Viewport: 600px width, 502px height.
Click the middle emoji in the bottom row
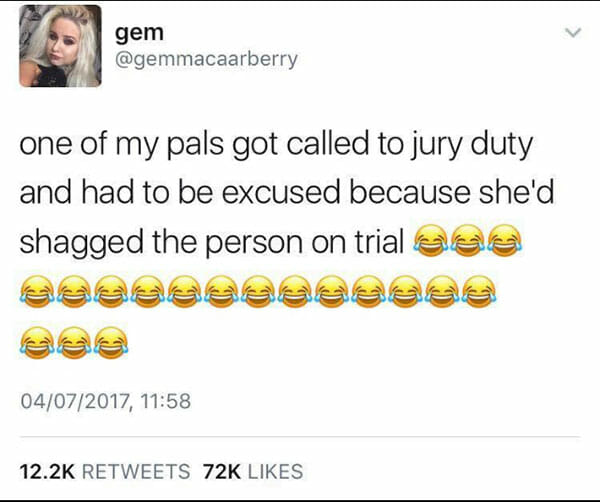coord(74,343)
